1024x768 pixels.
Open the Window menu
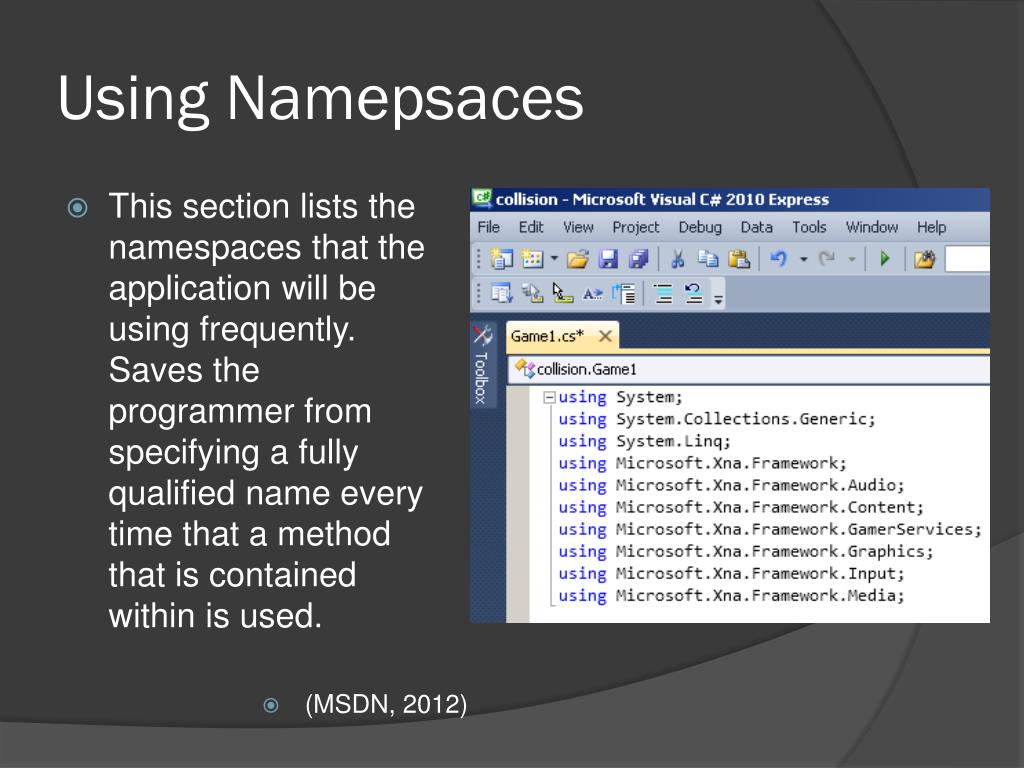pyautogui.click(x=872, y=227)
